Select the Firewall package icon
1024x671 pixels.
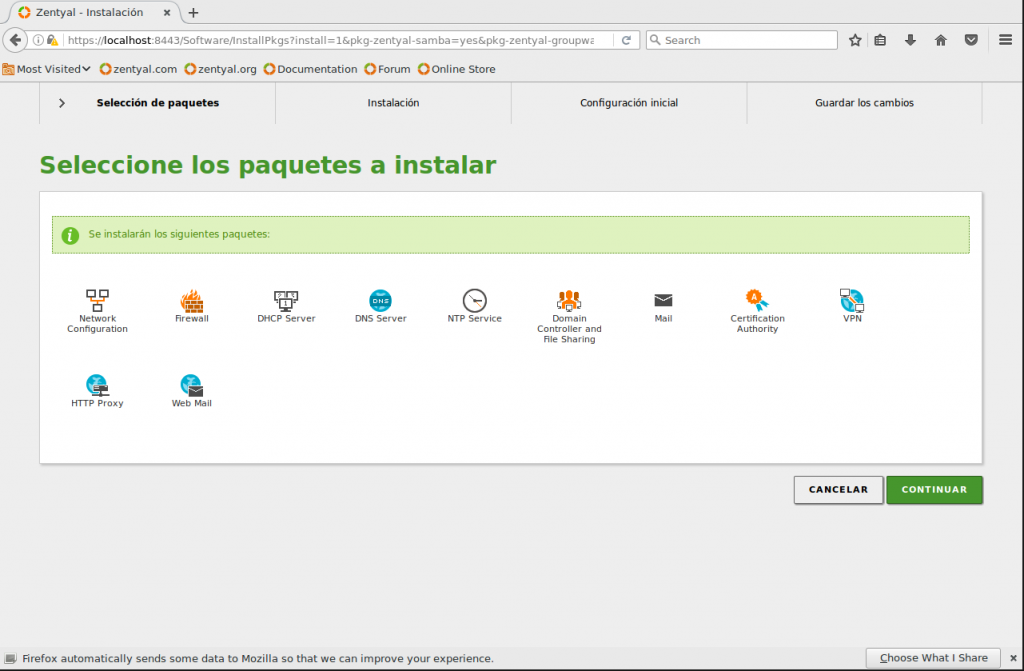[191, 300]
